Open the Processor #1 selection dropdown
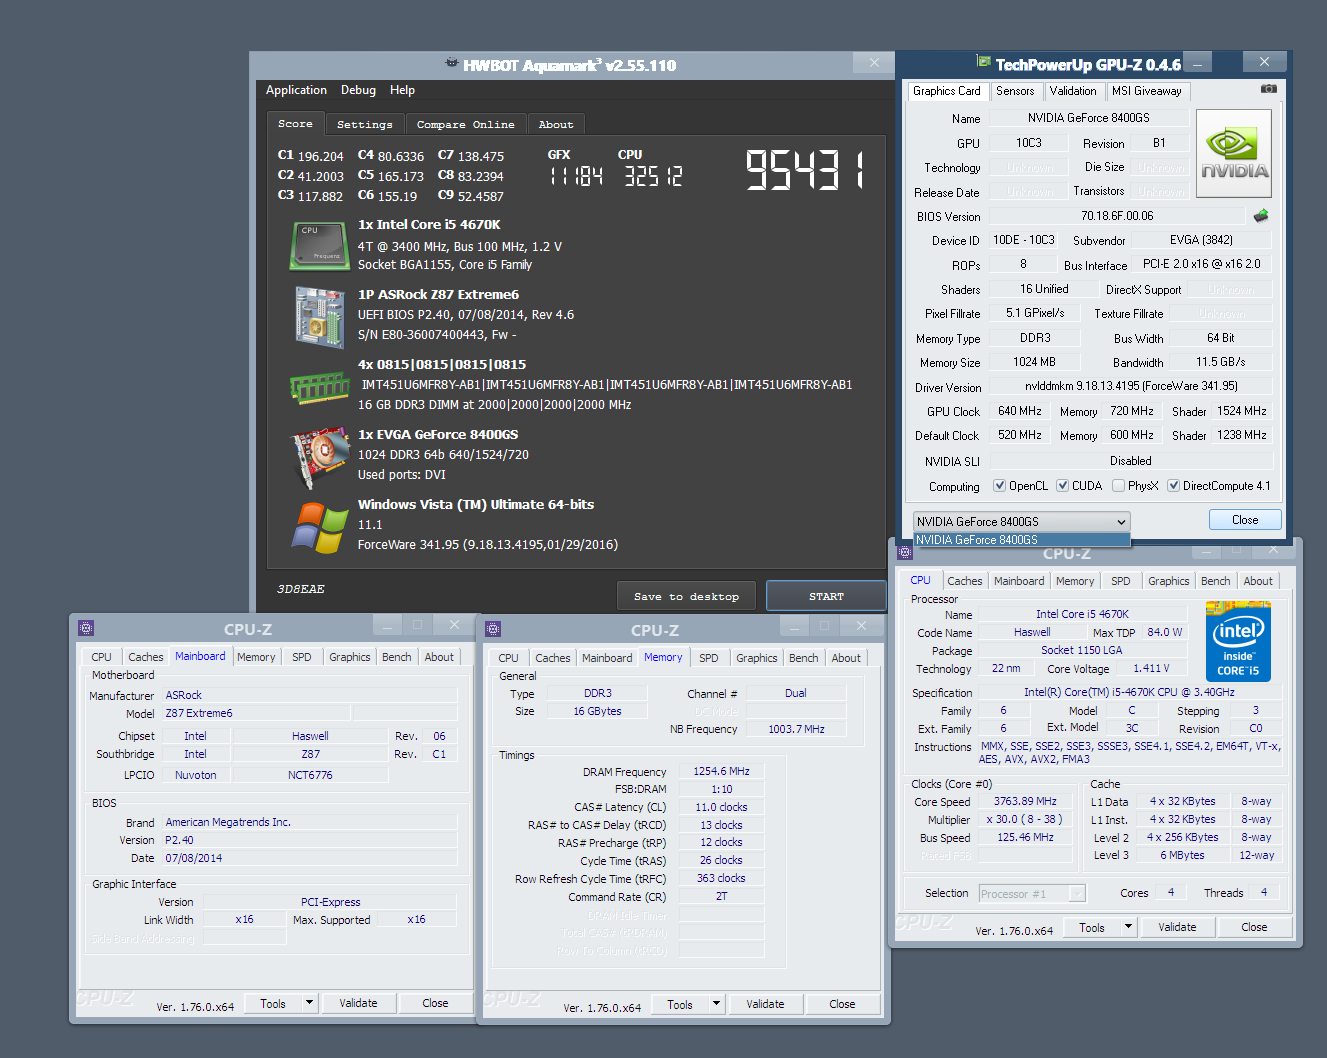1327x1058 pixels. coord(1032,893)
